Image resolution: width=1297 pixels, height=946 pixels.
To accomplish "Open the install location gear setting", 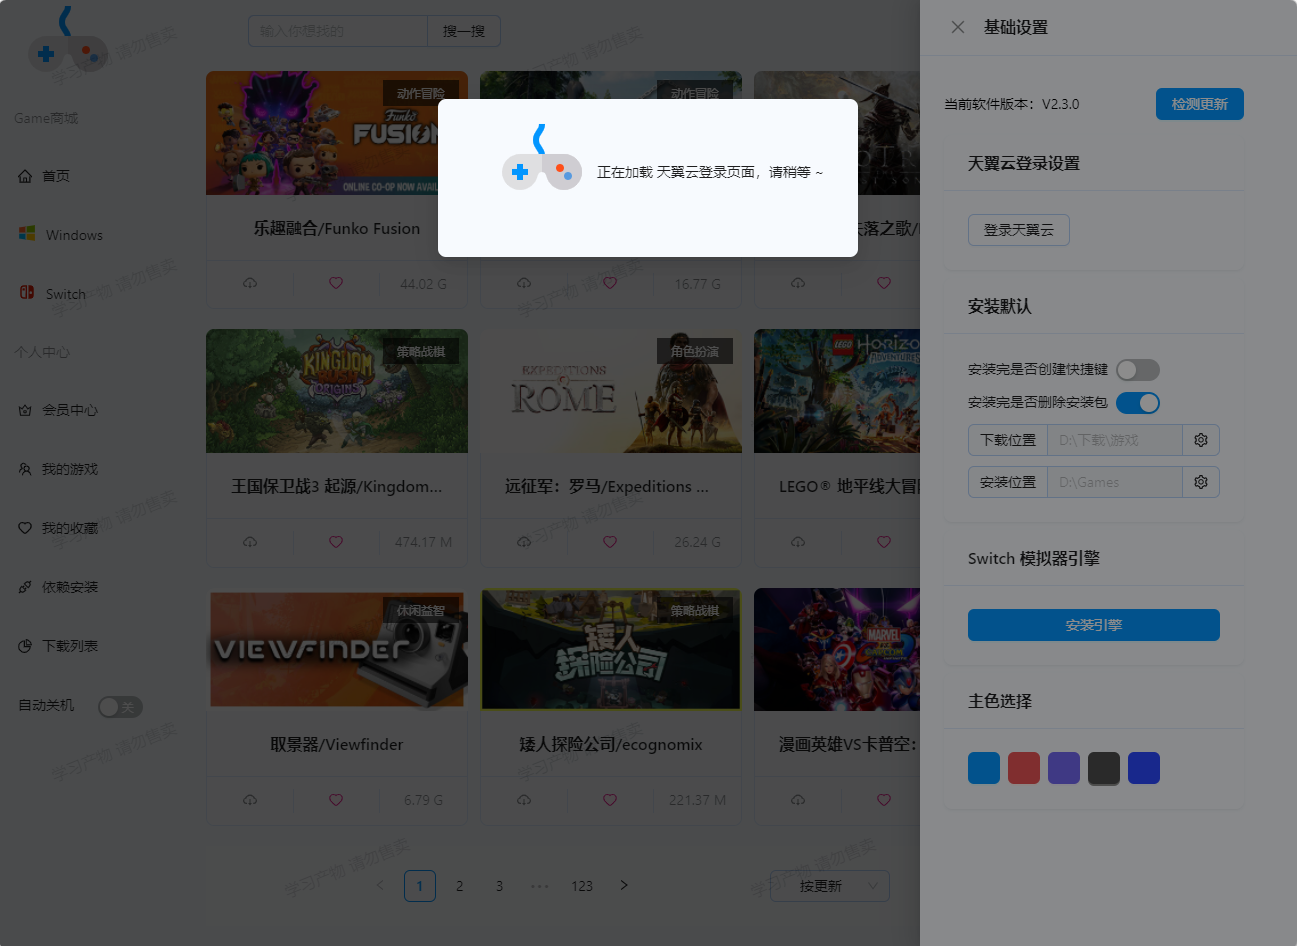I will (x=1201, y=482).
